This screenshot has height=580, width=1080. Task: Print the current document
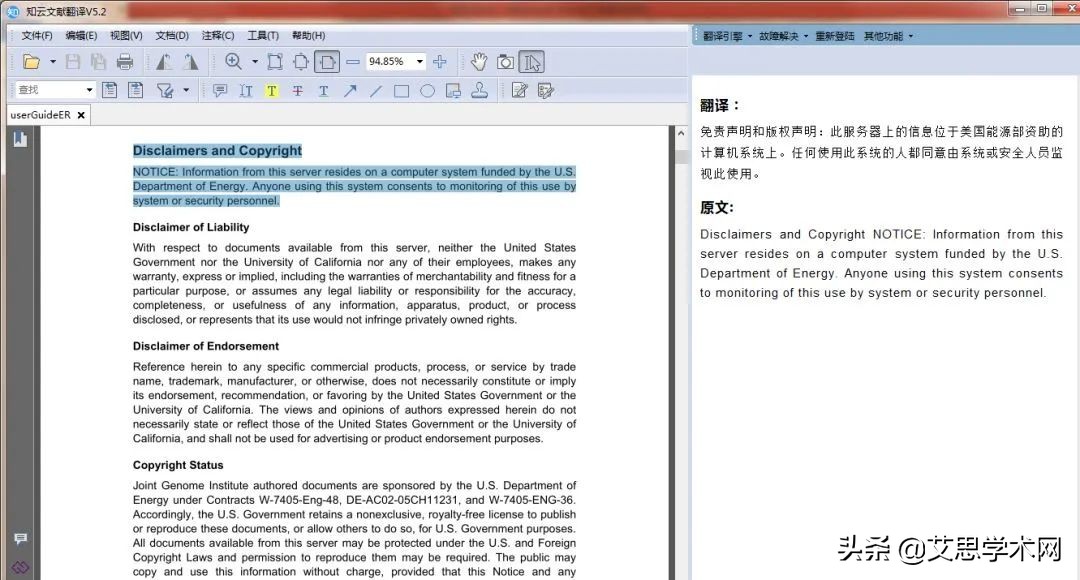[x=125, y=61]
